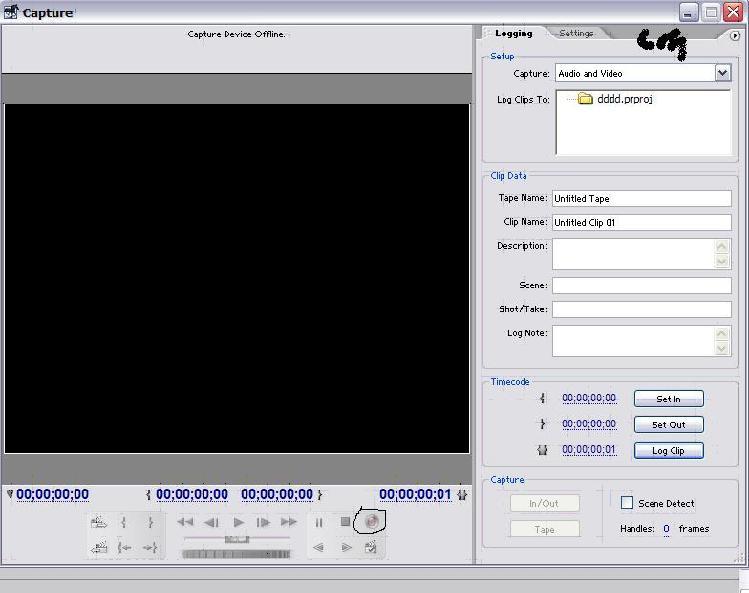The width and height of the screenshot is (749, 593).
Task: Pause the tape playback
Action: (x=319, y=522)
